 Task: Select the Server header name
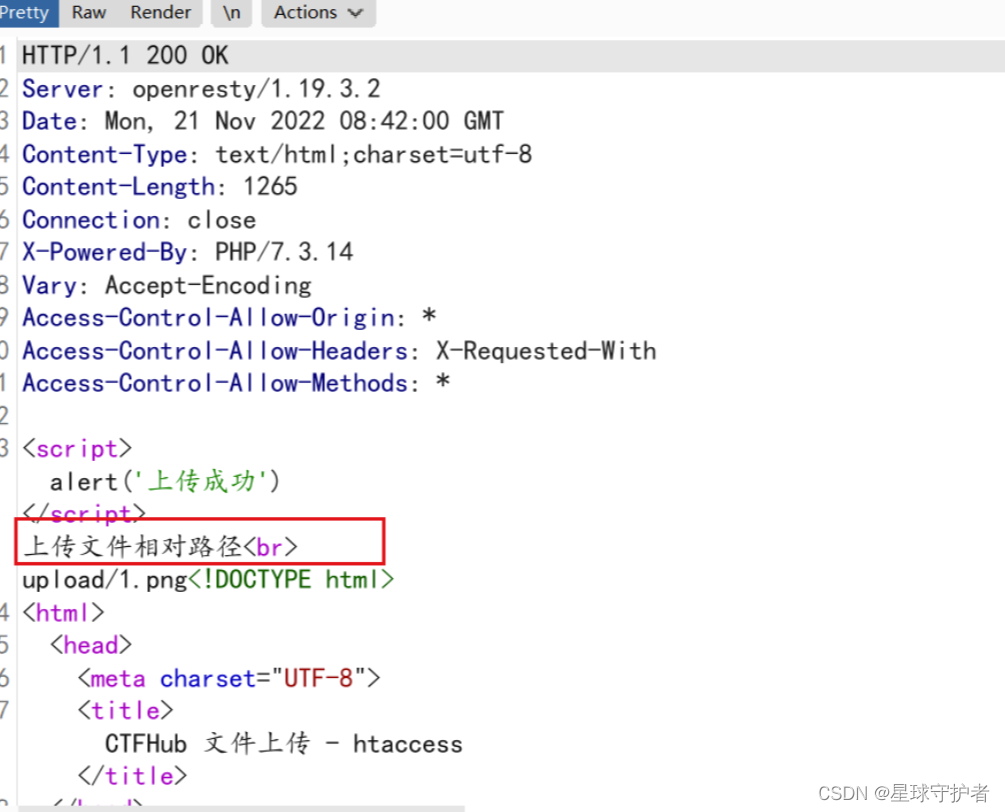[62, 88]
